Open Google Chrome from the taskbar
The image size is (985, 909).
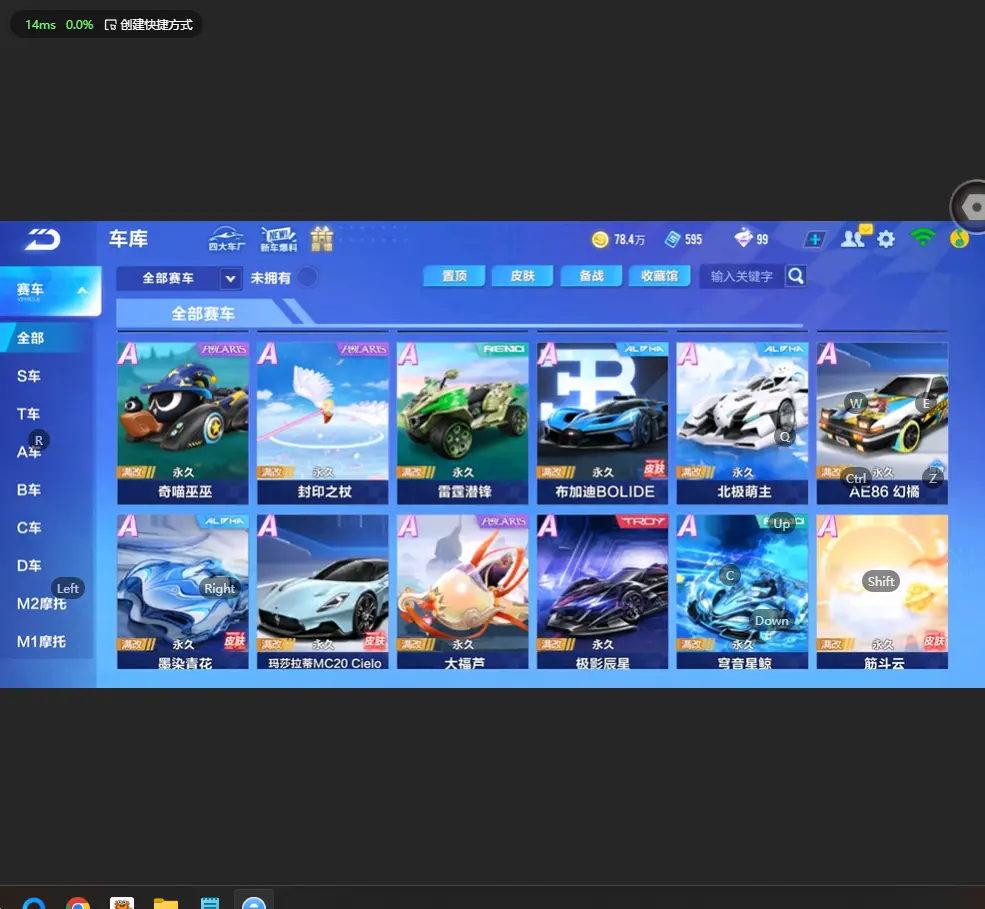(x=78, y=903)
